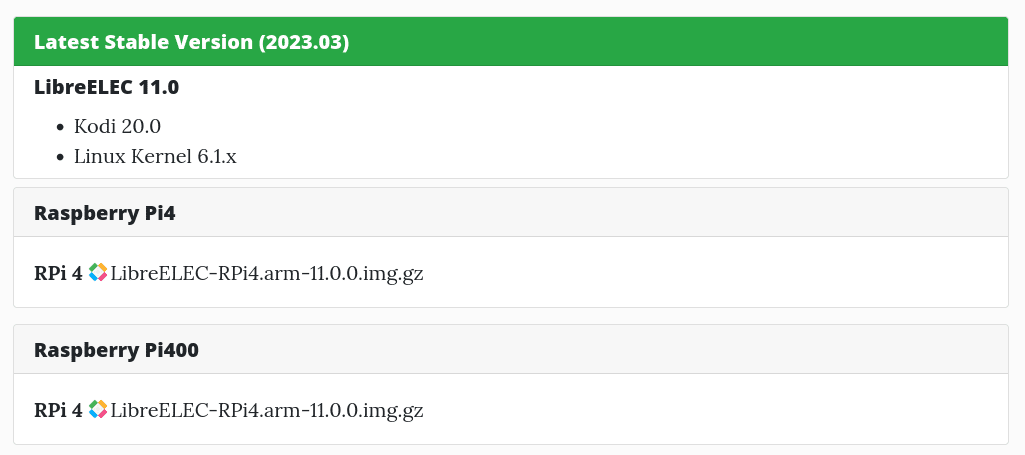Click the bold RPi 4 label under Raspberry Pi400

[x=58, y=410]
